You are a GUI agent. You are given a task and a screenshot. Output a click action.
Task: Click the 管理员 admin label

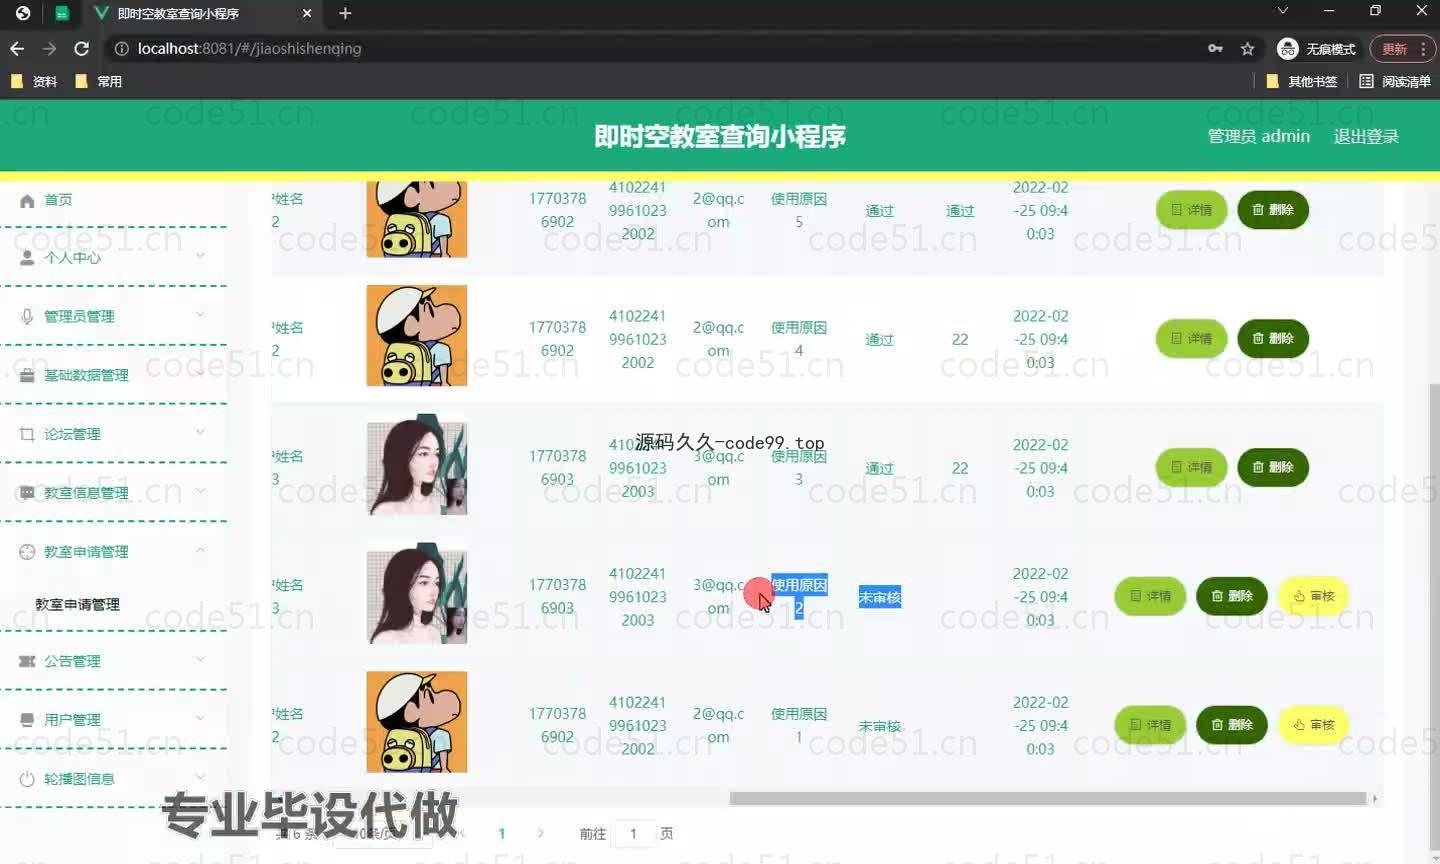point(1258,136)
